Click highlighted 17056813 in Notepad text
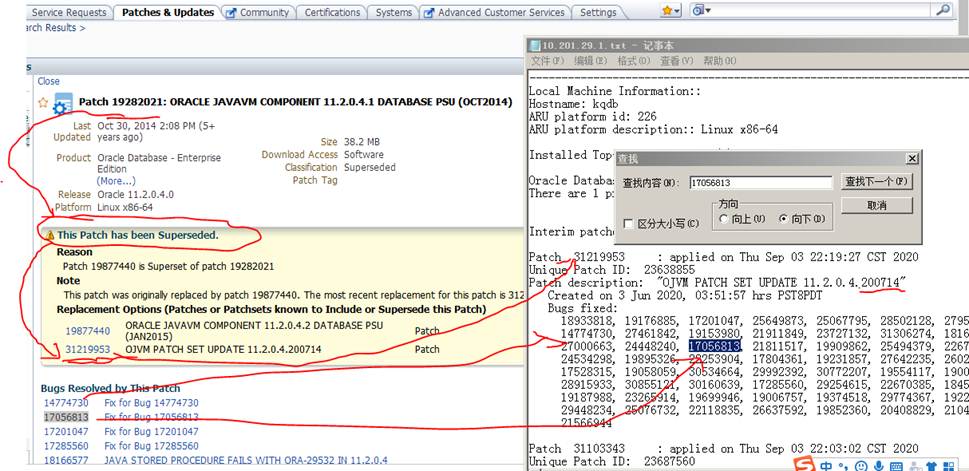Screen dimensions: 969x471 [x=714, y=346]
